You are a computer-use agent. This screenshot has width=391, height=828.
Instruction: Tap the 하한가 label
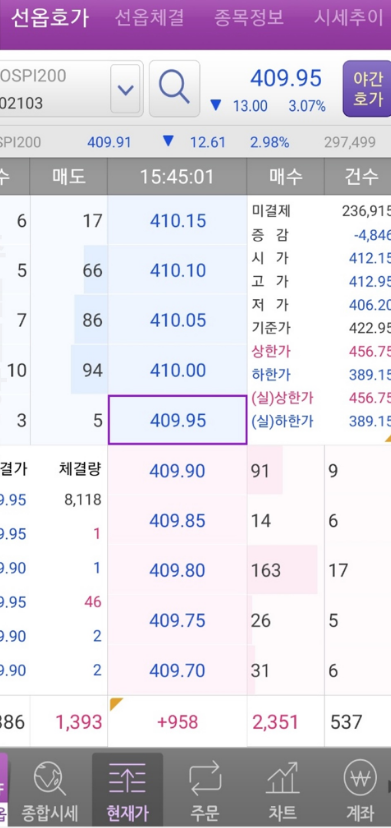[271, 374]
